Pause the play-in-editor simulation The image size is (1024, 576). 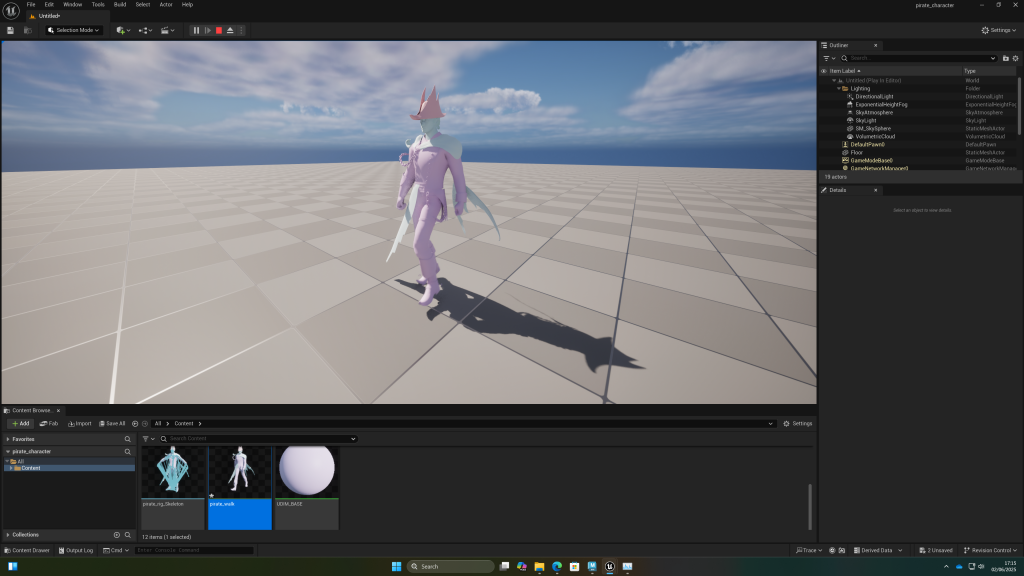[x=197, y=30]
